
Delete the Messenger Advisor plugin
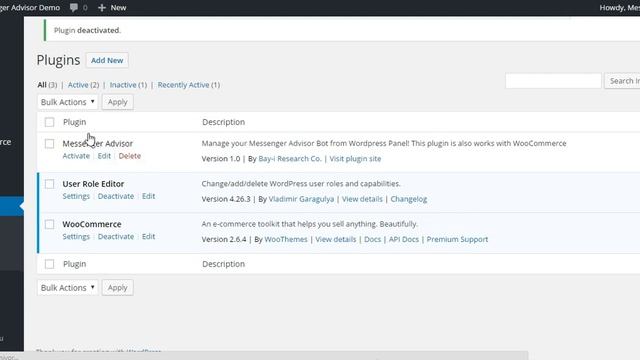(x=130, y=156)
